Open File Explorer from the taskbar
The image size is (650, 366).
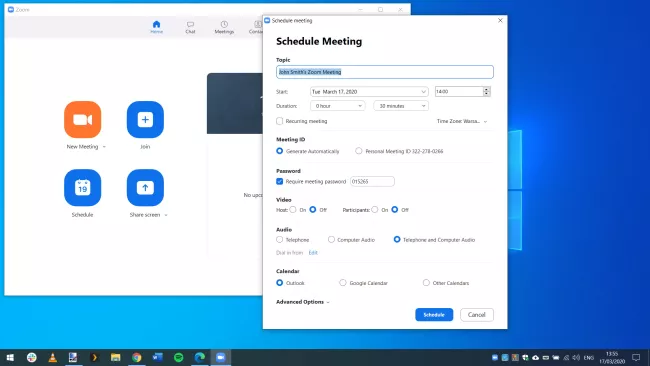(115, 357)
